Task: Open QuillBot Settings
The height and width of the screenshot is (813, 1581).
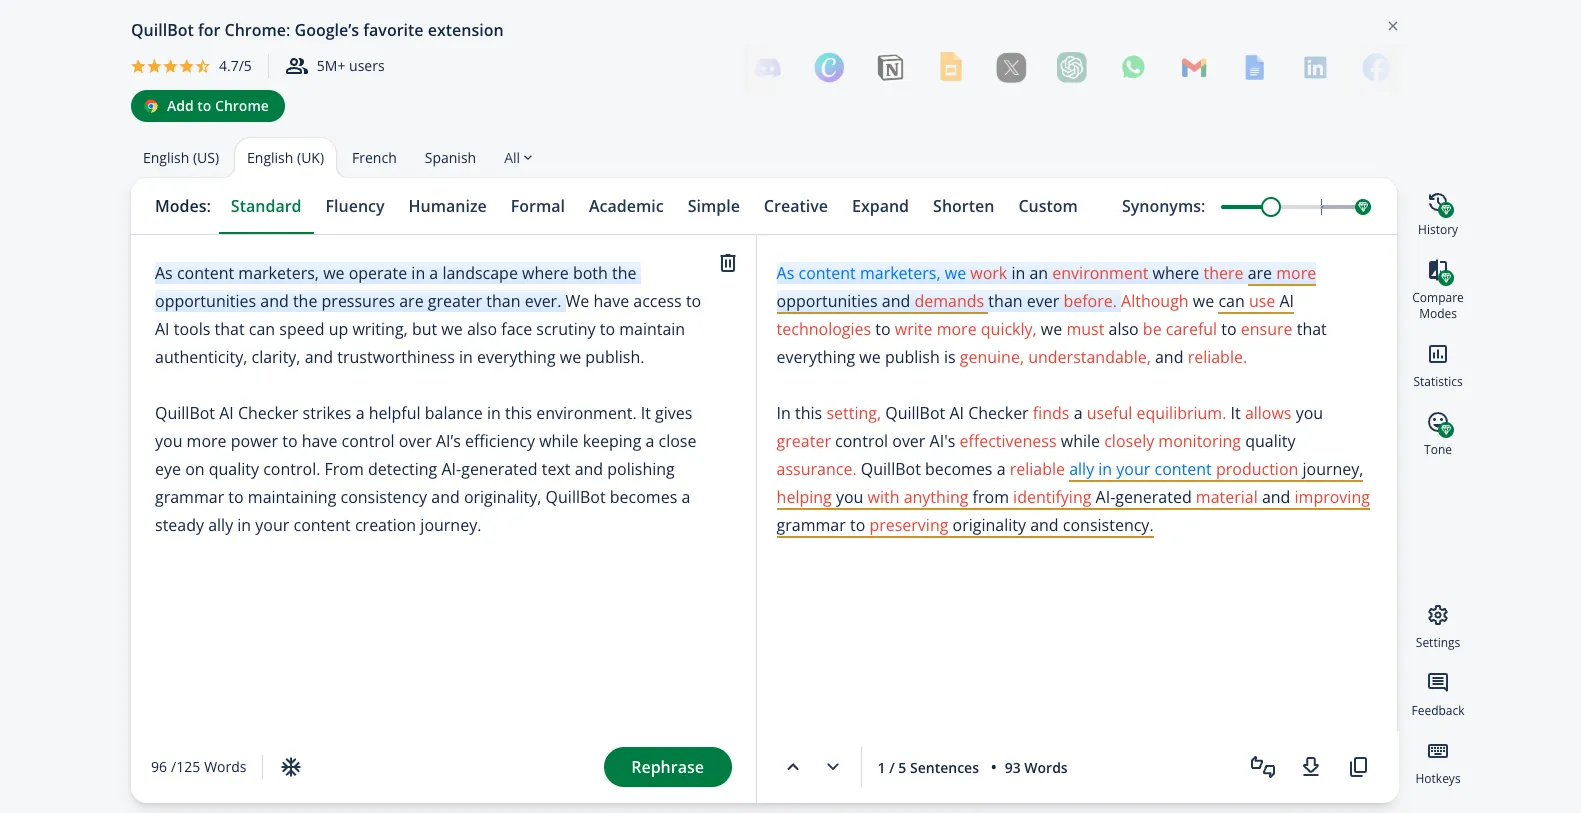Action: pyautogui.click(x=1438, y=627)
